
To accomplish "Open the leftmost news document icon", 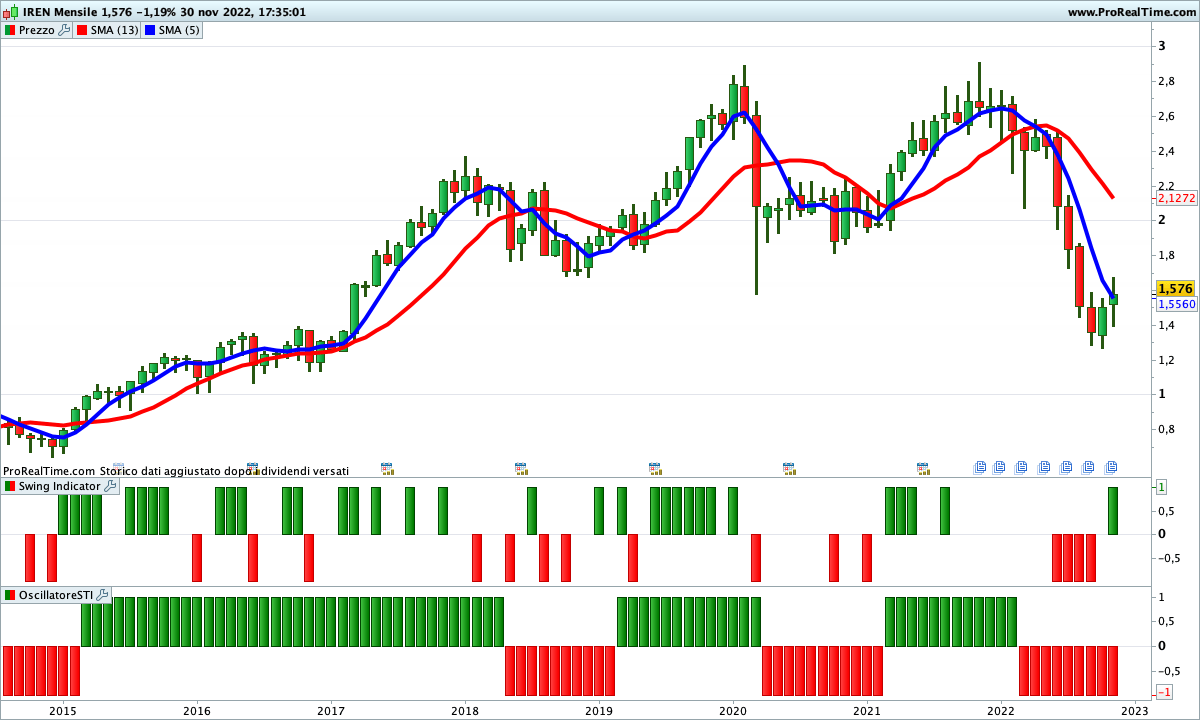I will coord(980,467).
